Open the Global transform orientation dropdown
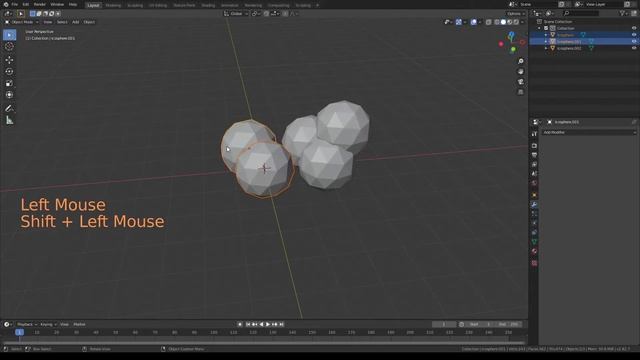The image size is (640, 360). pos(236,13)
